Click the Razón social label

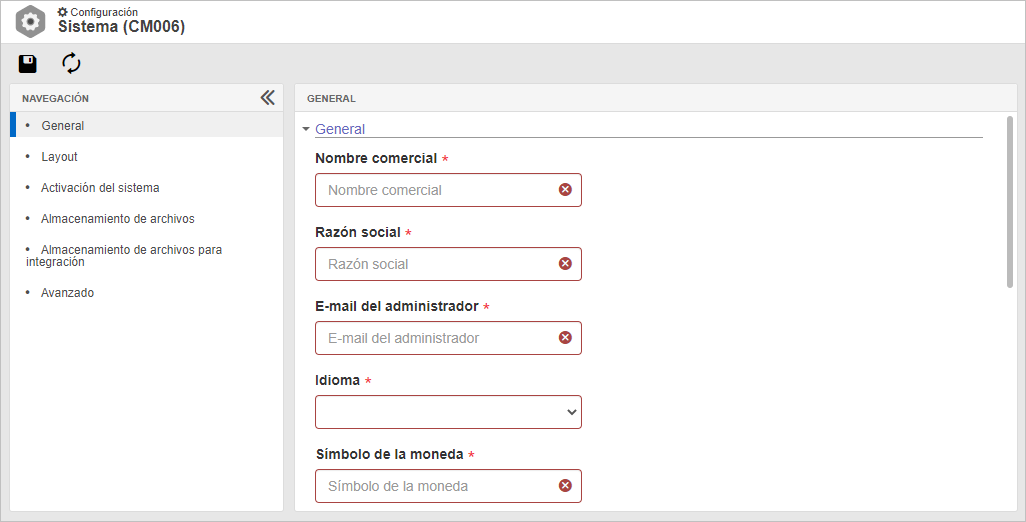coord(358,232)
